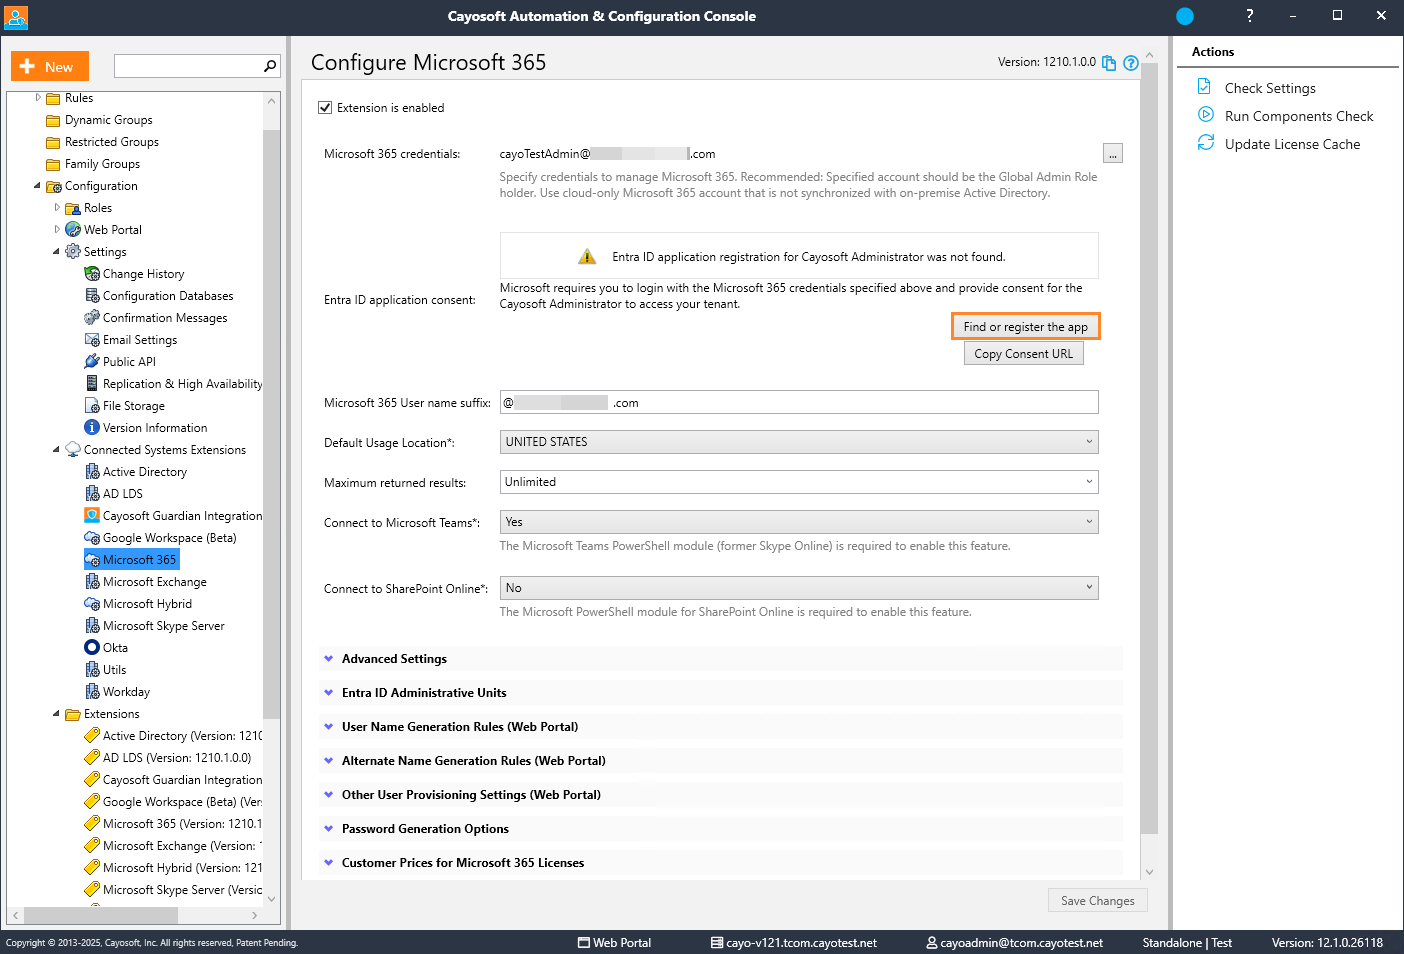Viewport: 1404px width, 954px height.
Task: Expand Other User Provisioning Settings (Web Portal)
Action: (x=721, y=794)
